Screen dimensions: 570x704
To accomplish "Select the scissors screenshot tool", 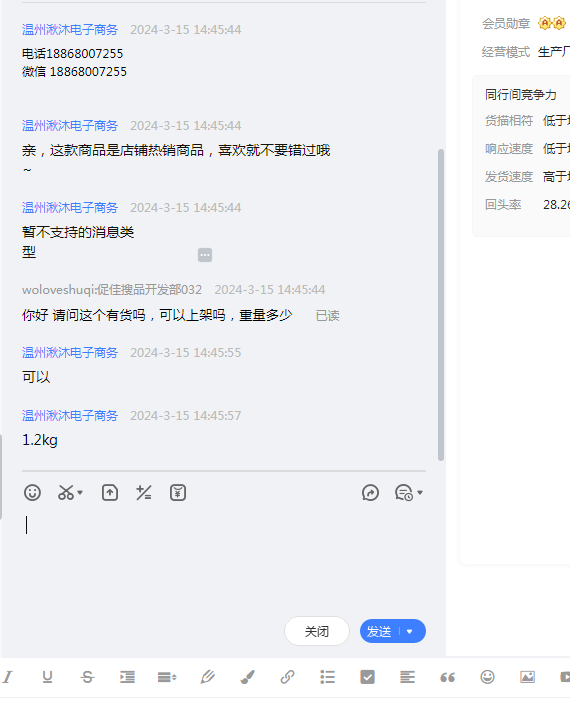I will pos(66,493).
